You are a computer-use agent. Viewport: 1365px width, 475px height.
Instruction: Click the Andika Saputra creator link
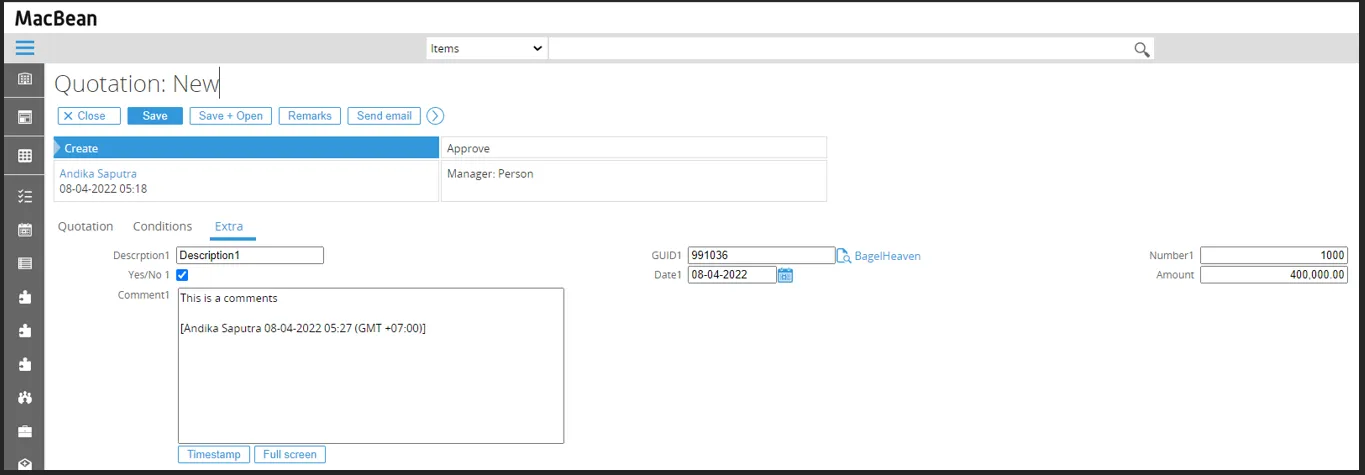click(x=98, y=173)
